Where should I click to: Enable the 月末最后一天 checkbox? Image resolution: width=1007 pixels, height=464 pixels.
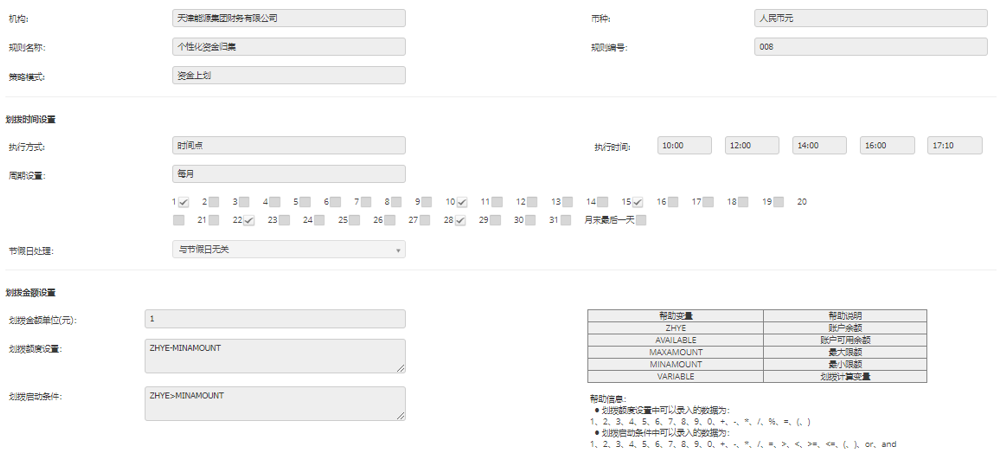pyautogui.click(x=641, y=221)
